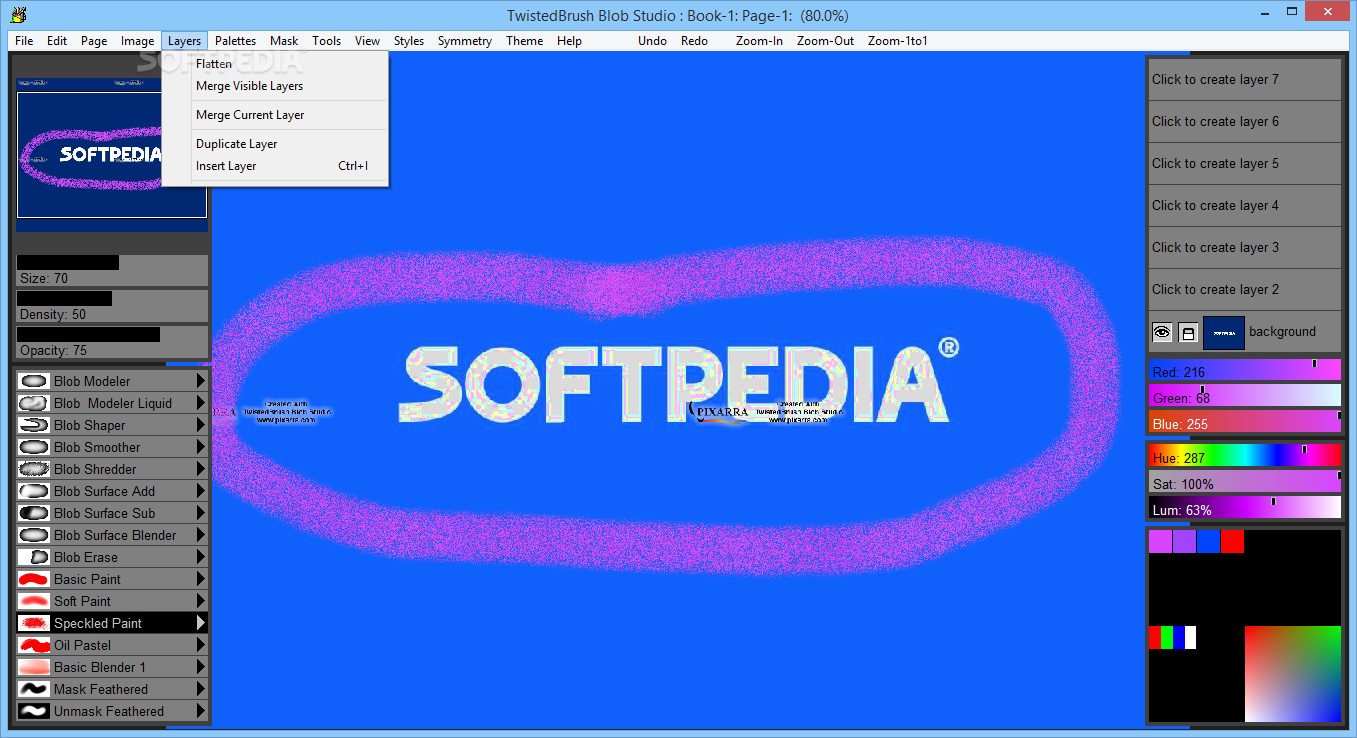Adjust the Blue color slider

click(x=1244, y=422)
